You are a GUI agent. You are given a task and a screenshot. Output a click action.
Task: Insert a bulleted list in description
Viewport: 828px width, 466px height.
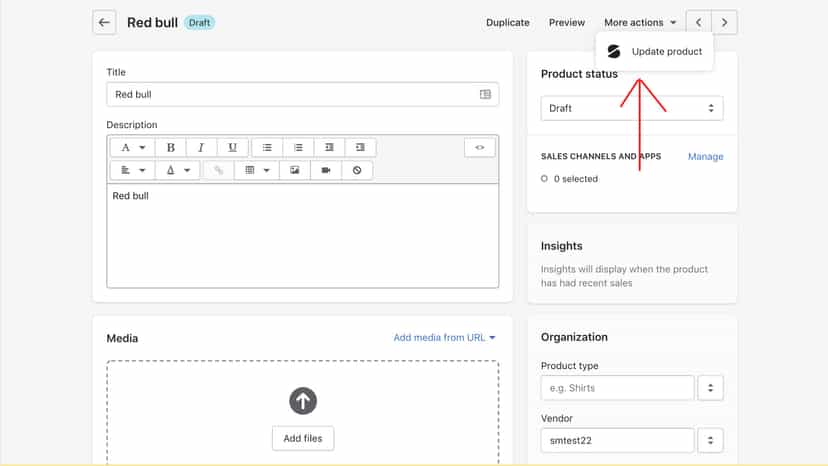click(267, 147)
